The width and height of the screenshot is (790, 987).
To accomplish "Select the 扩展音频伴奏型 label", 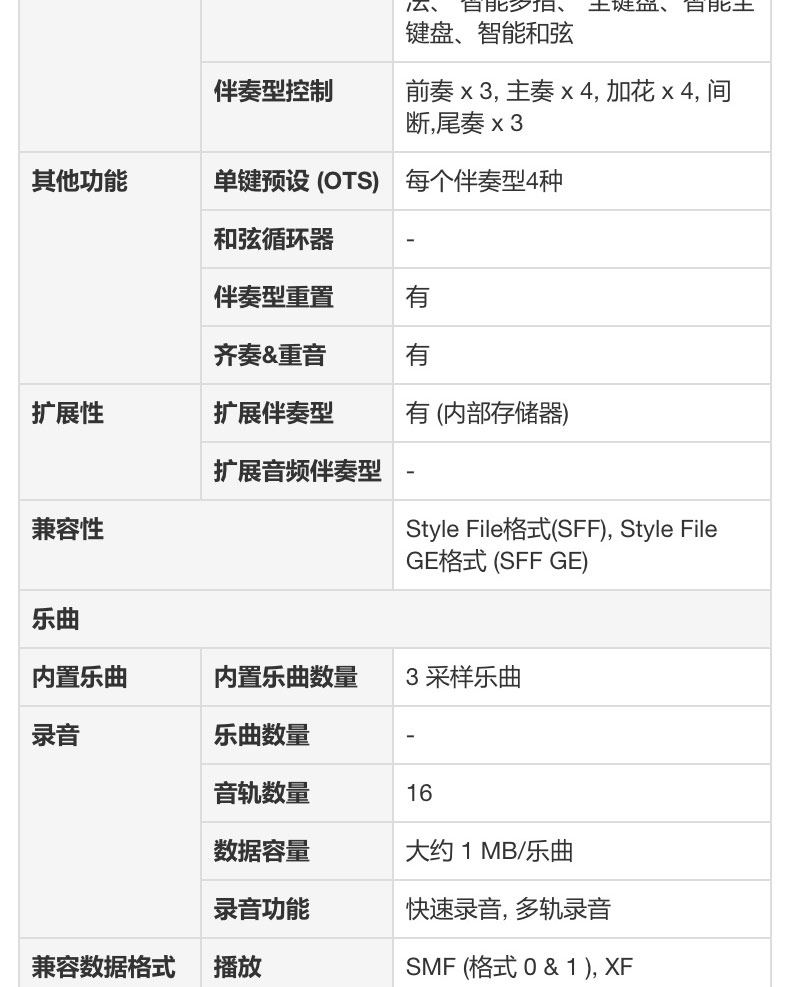I will click(297, 472).
